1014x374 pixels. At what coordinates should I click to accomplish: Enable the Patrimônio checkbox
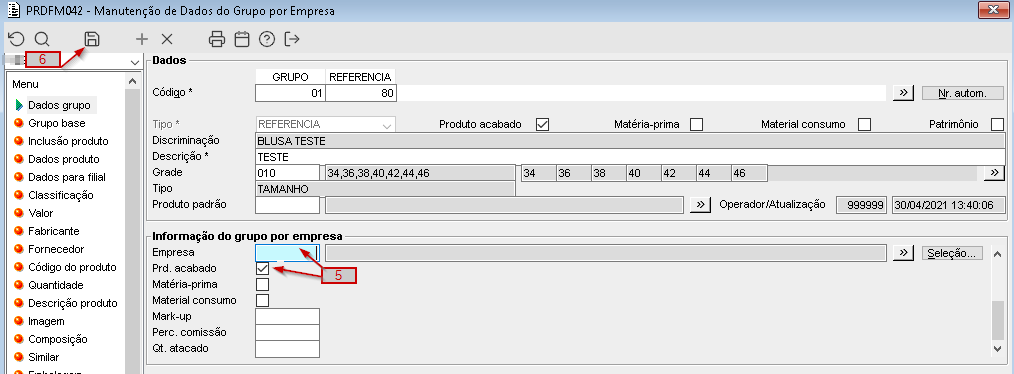pos(998,124)
